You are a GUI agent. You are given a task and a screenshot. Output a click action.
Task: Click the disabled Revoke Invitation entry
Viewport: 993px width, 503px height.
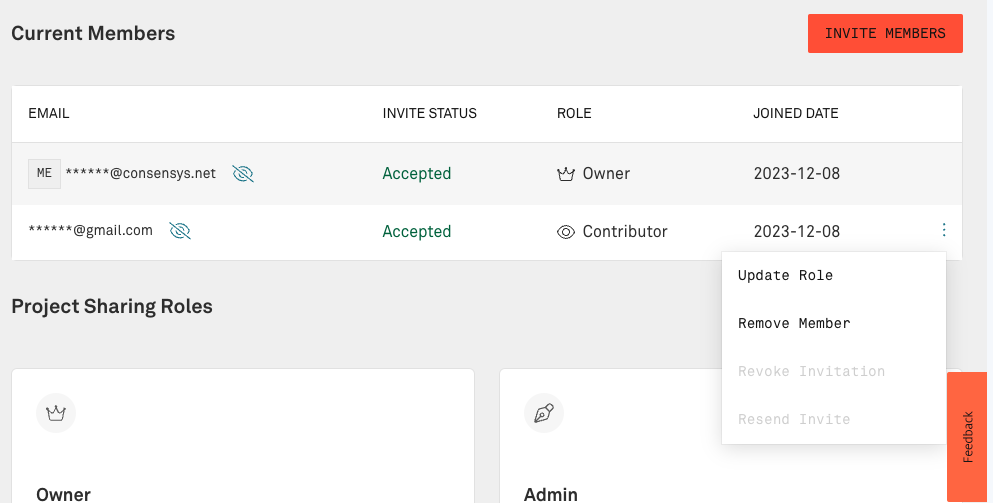(811, 371)
